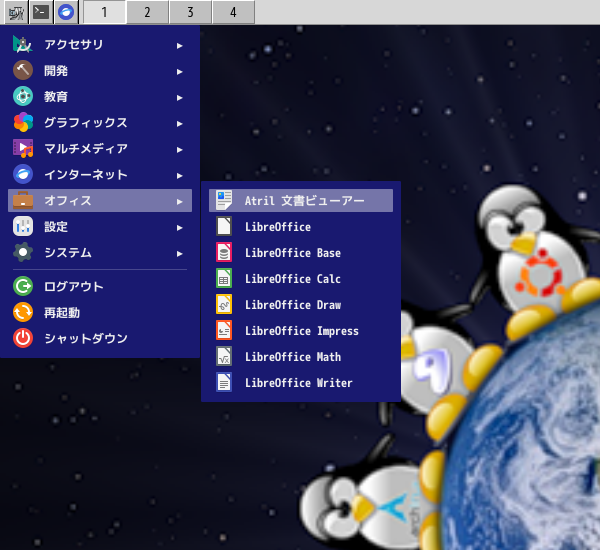Expand the 教育 submenu arrow

tap(179, 98)
